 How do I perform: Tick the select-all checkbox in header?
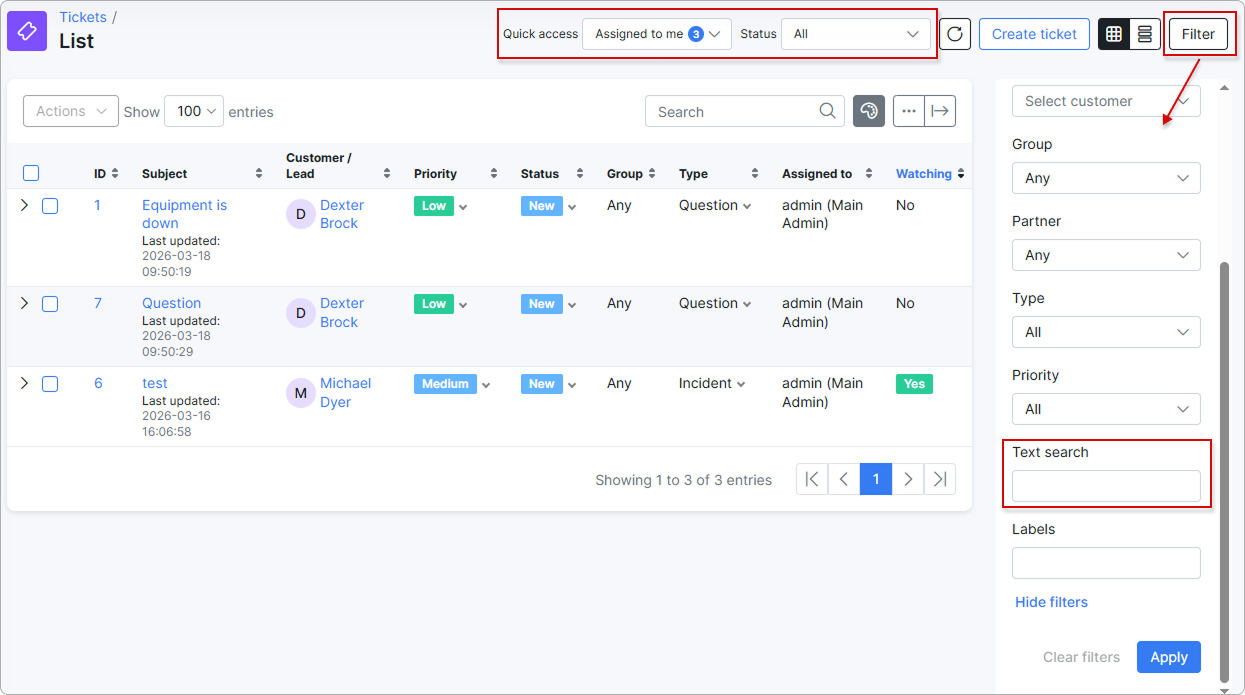pos(31,173)
